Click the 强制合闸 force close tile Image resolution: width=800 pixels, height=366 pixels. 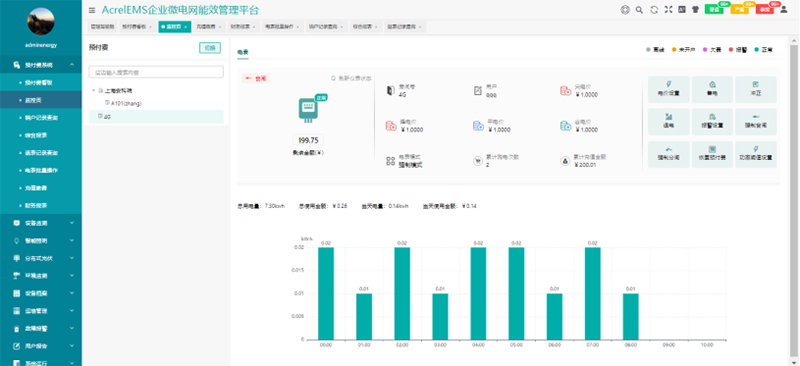tap(756, 121)
